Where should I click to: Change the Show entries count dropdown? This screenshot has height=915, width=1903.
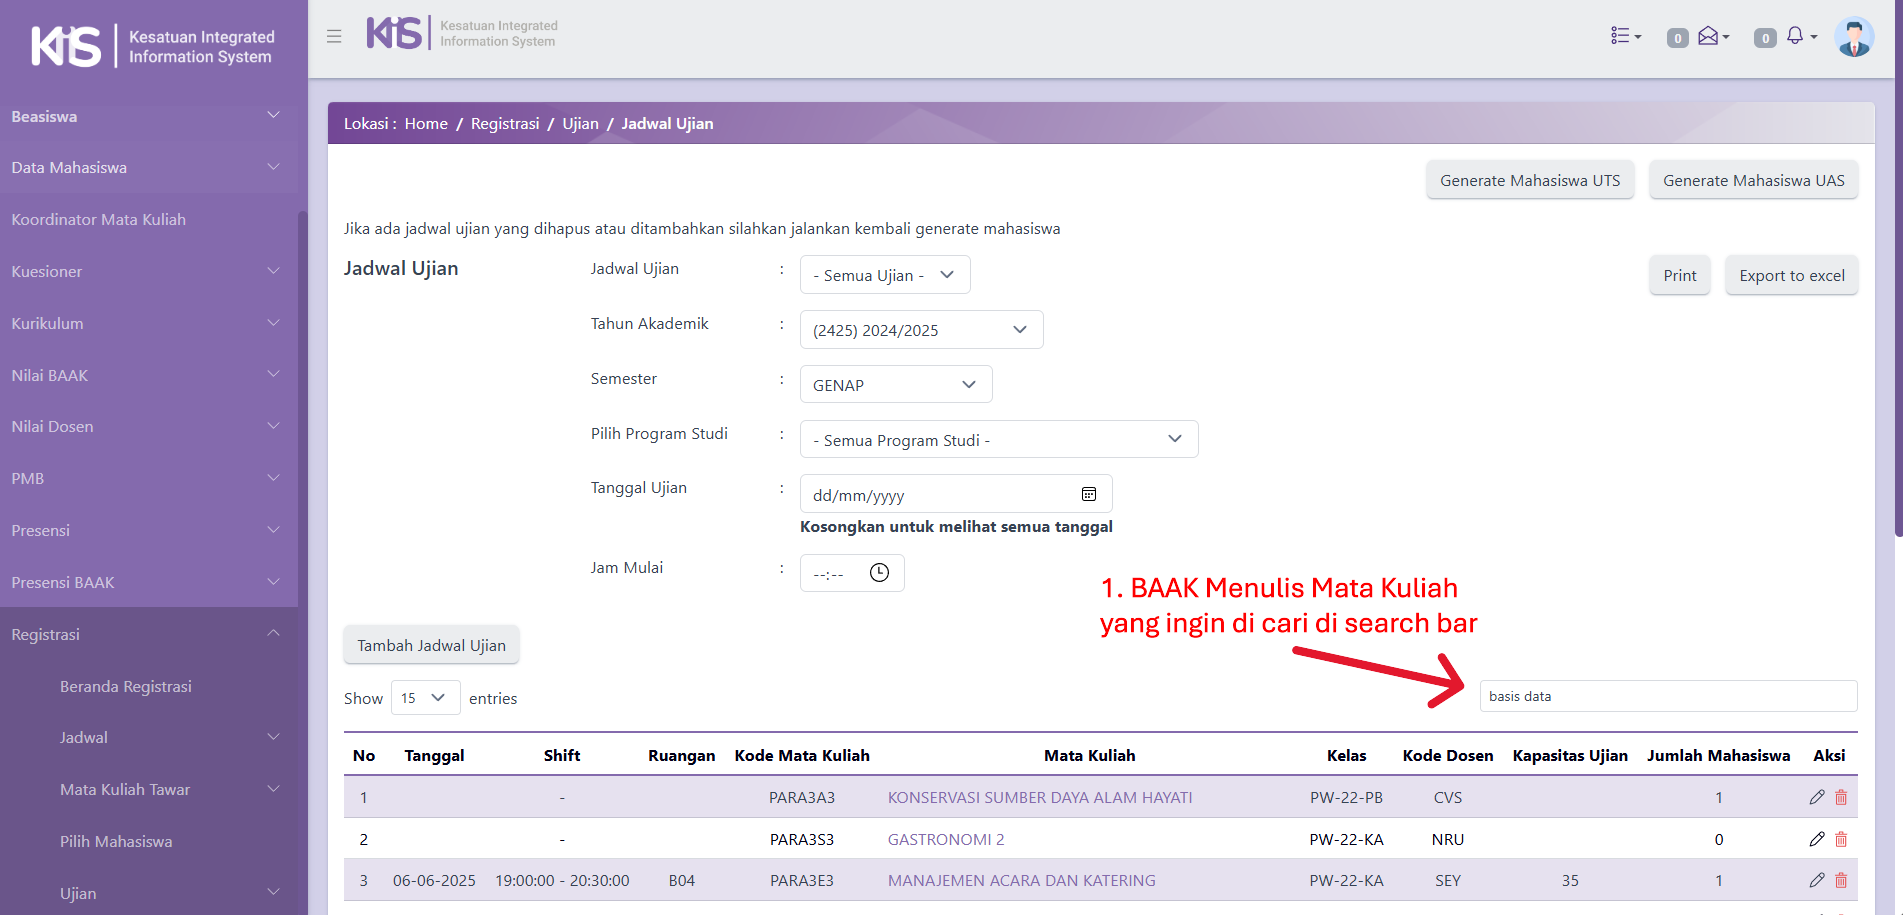point(424,698)
